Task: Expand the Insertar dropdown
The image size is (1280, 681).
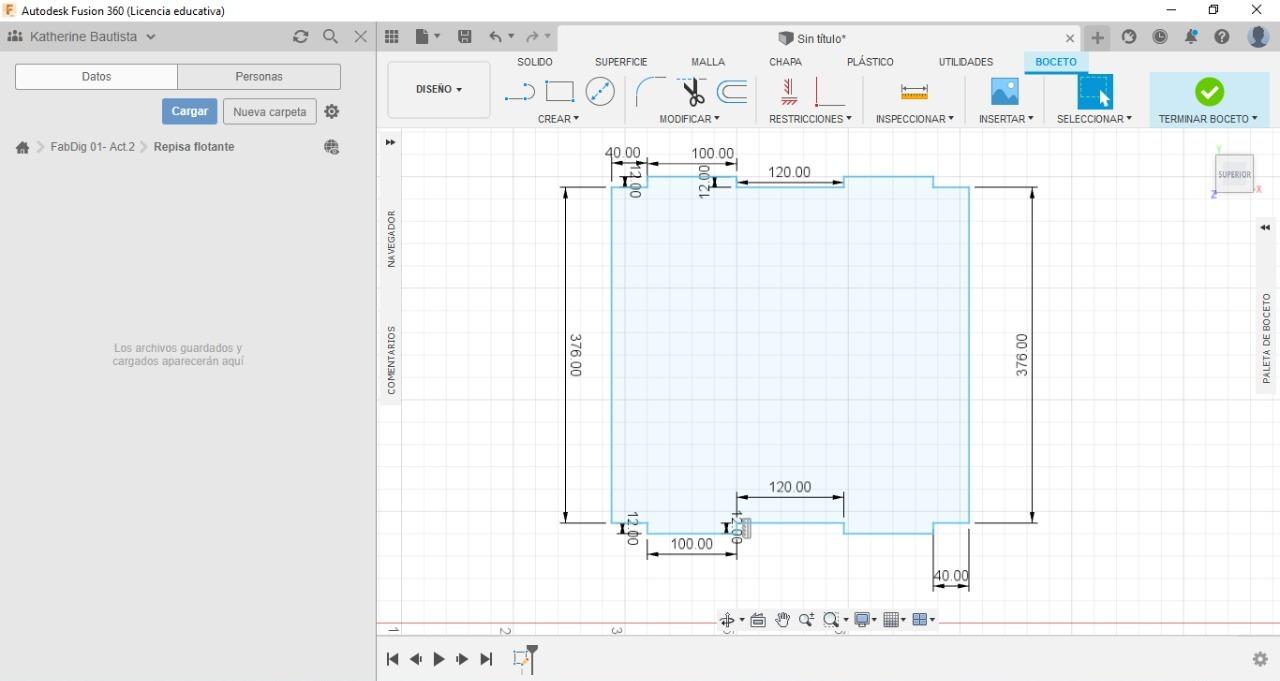Action: click(x=1006, y=119)
